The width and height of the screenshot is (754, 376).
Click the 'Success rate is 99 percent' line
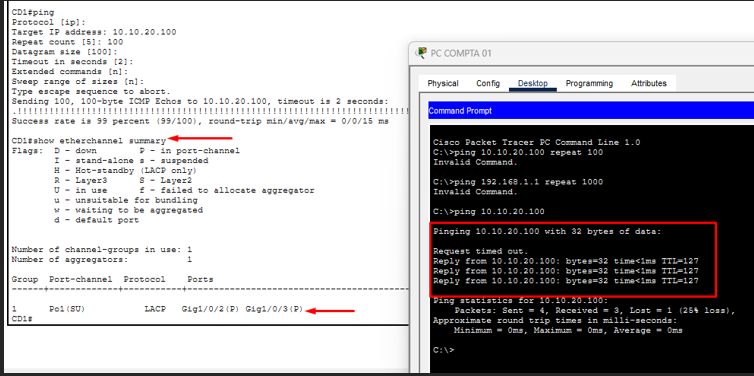pos(200,122)
